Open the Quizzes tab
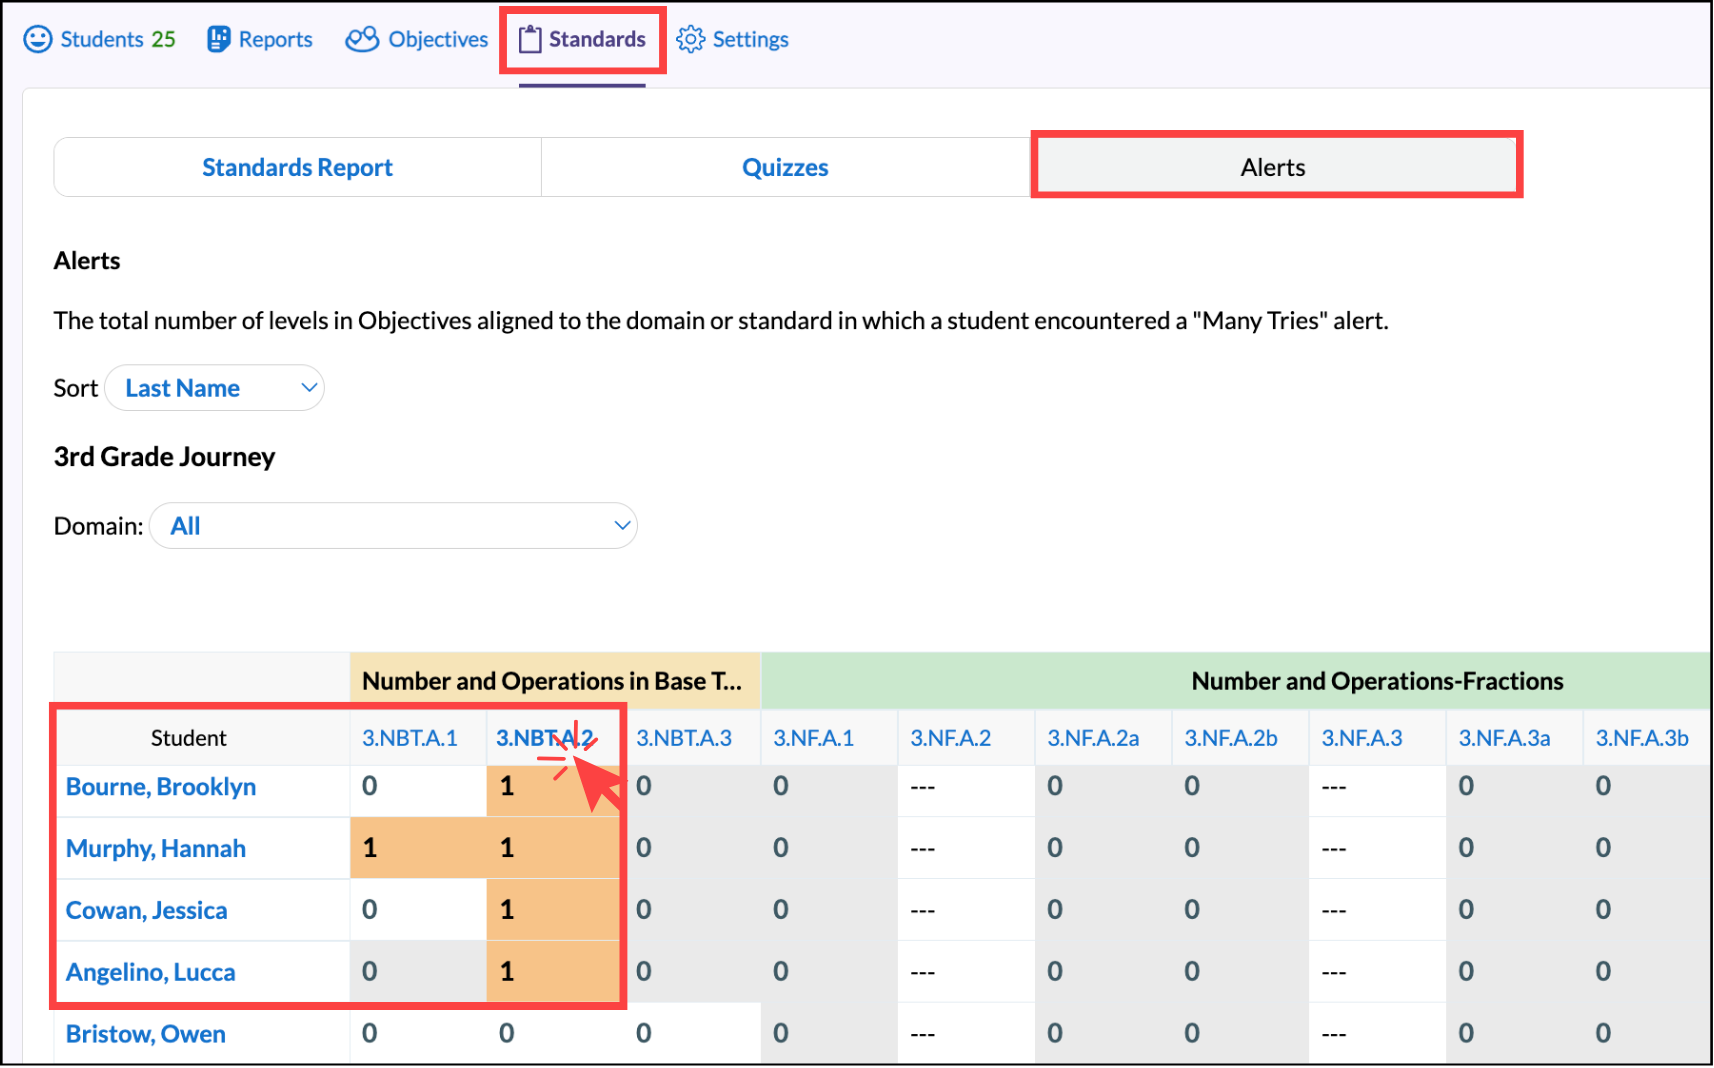This screenshot has width=1714, height=1068. pos(785,167)
